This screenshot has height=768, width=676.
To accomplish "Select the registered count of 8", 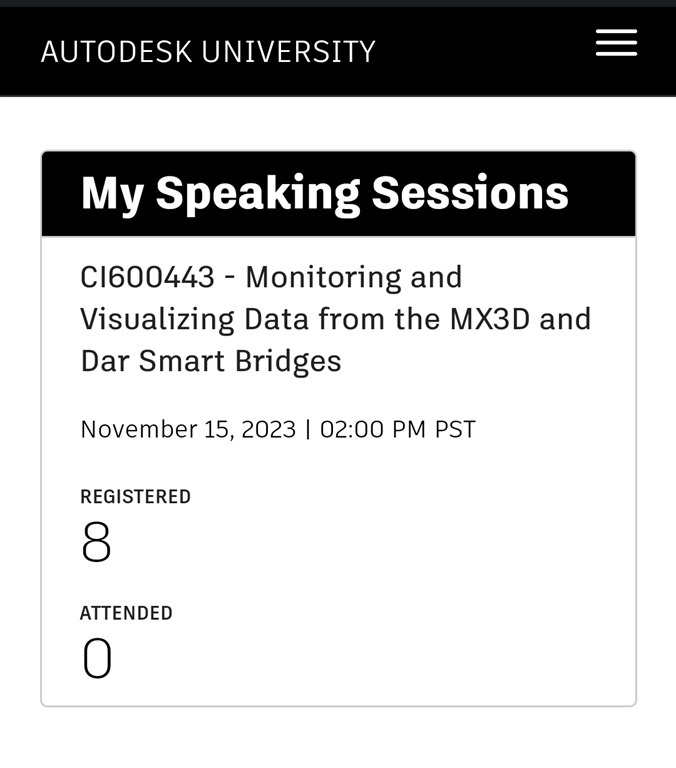I will pos(96,543).
